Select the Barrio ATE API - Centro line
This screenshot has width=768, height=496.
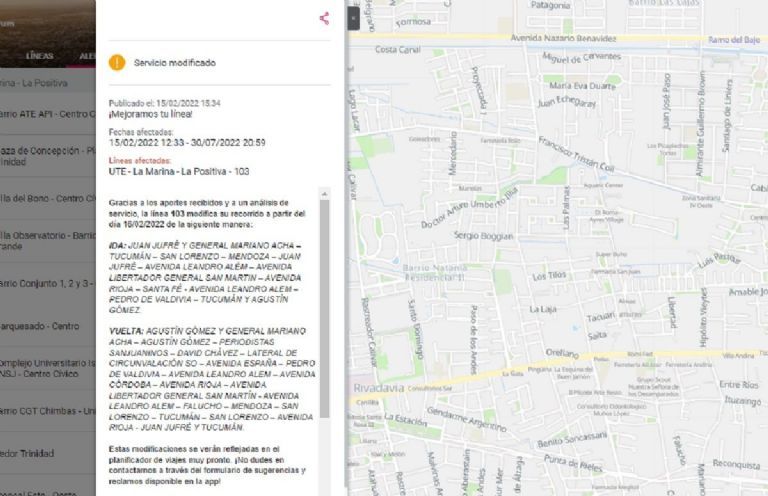(x=45, y=113)
